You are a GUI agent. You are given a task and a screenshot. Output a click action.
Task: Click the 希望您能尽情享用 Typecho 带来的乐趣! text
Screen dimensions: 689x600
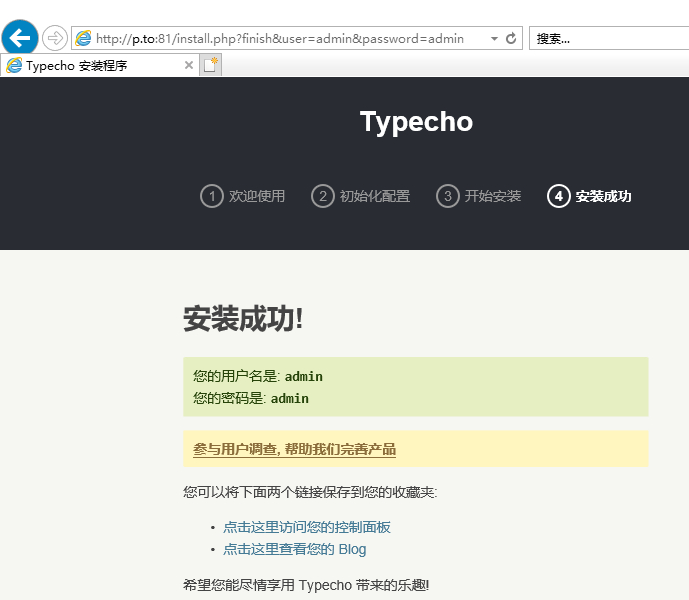click(306, 585)
